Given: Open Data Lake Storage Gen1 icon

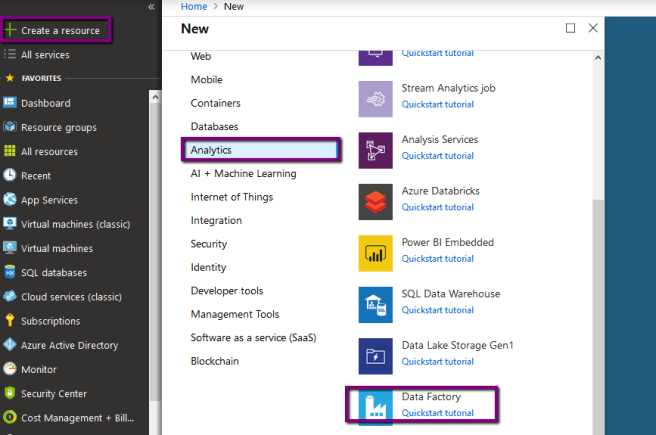Looking at the screenshot, I should 375,355.
